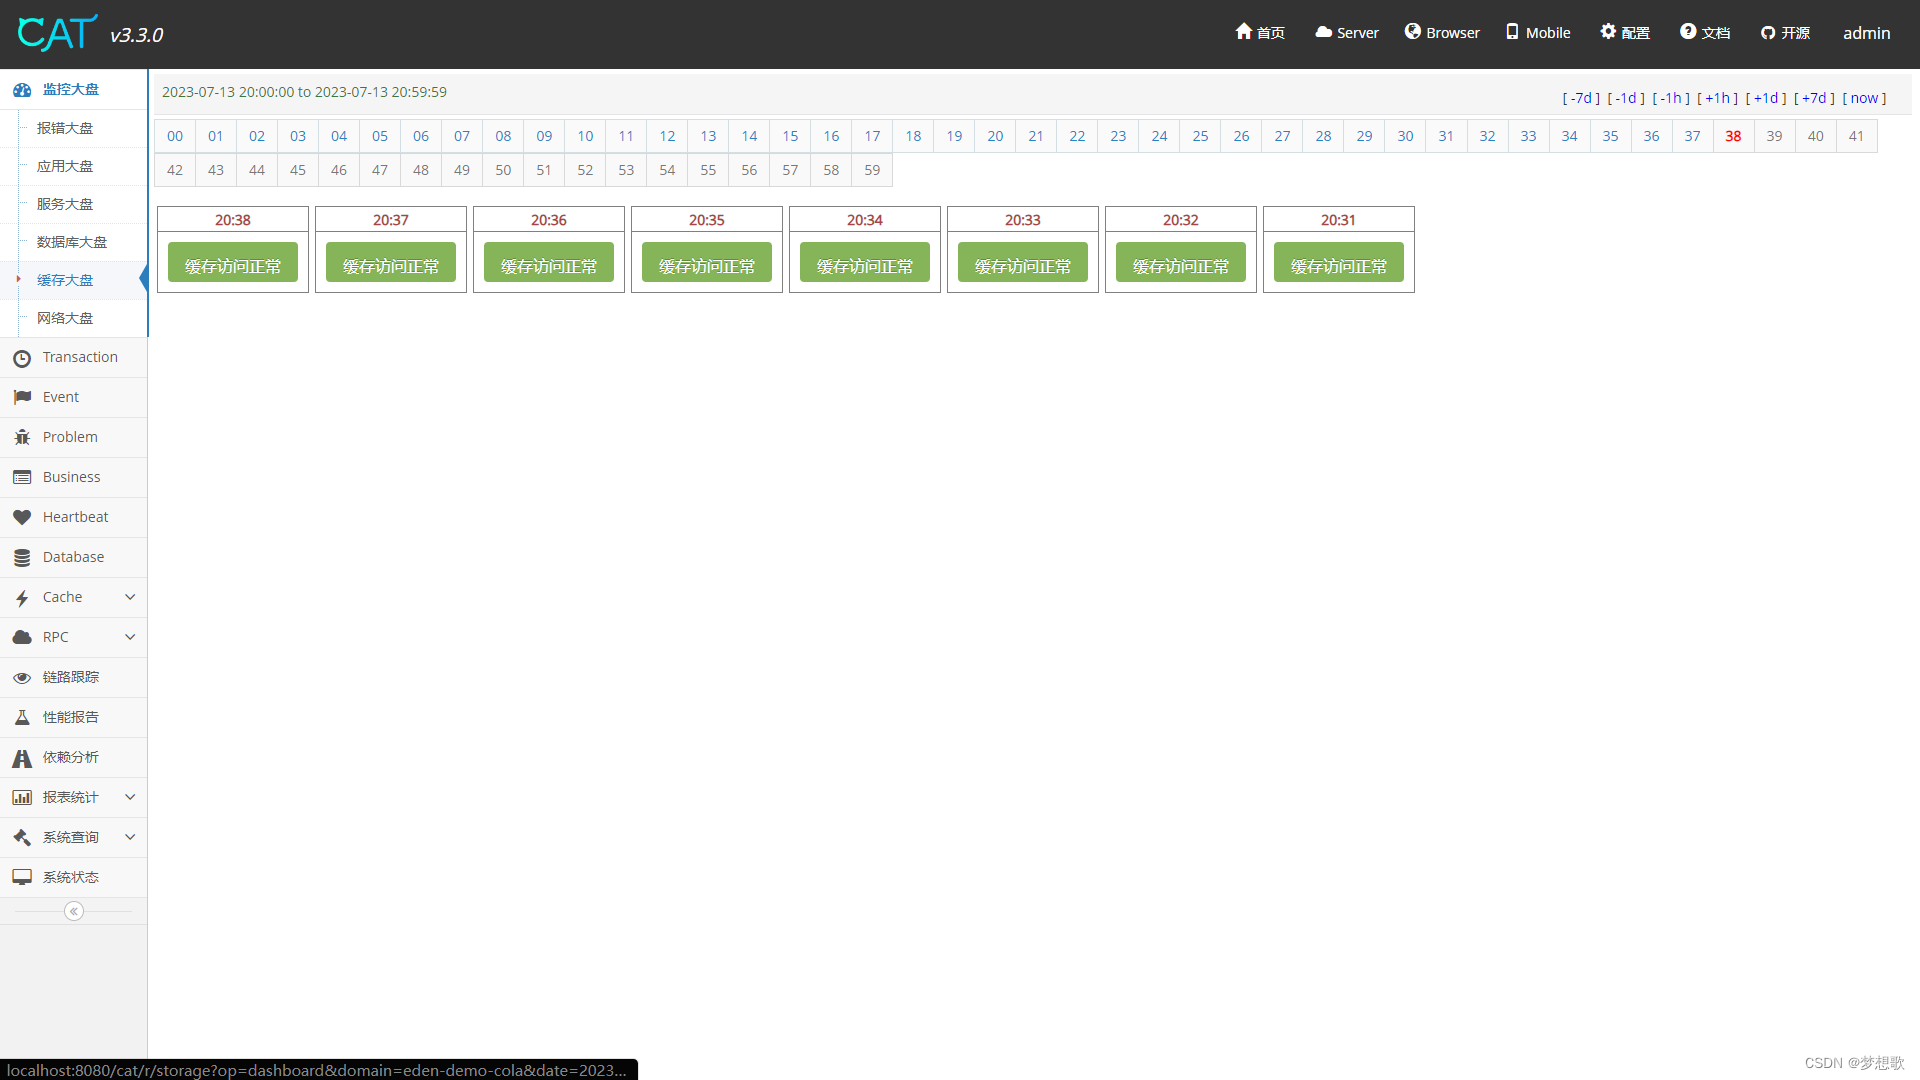1920x1080 pixels.
Task: Click the Server cloud icon
Action: (x=1323, y=32)
